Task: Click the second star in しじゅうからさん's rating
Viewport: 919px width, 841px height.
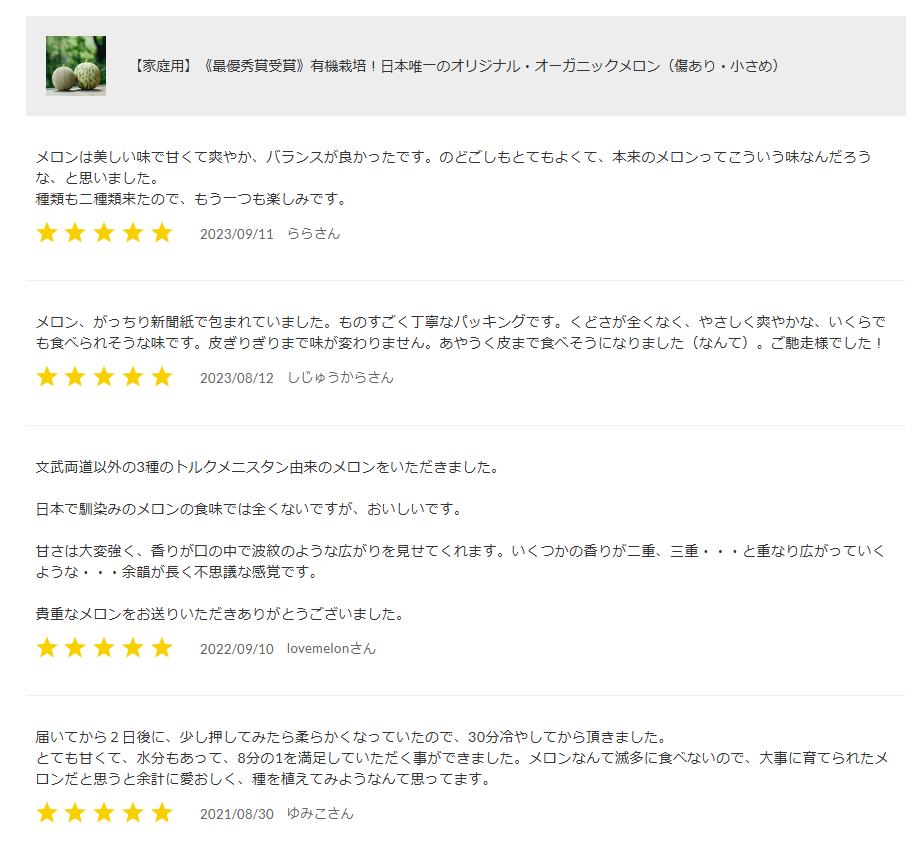Action: tap(75, 377)
